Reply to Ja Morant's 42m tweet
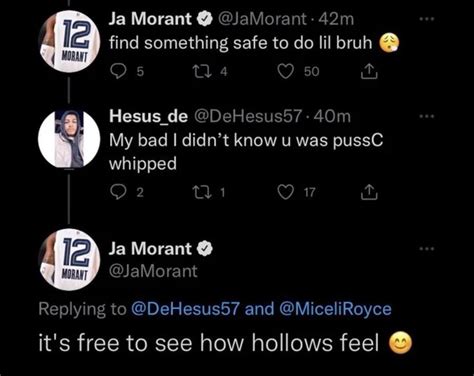474x376 pixels. (118, 71)
